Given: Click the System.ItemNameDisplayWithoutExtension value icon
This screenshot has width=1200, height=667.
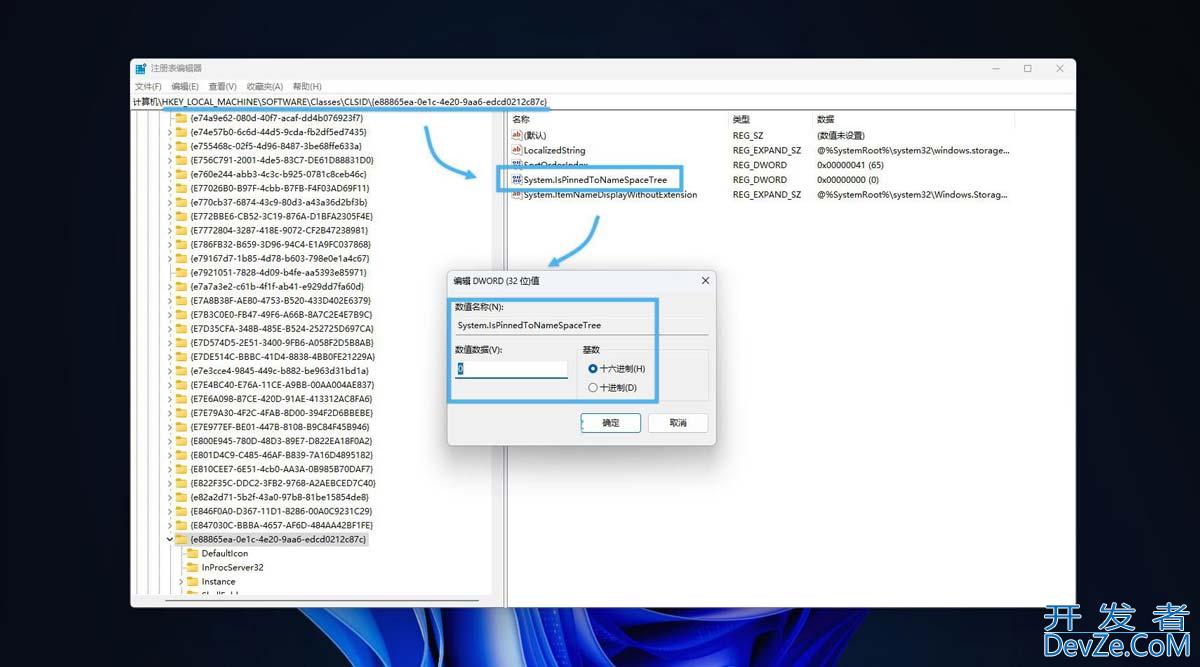Looking at the screenshot, I should pyautogui.click(x=517, y=195).
